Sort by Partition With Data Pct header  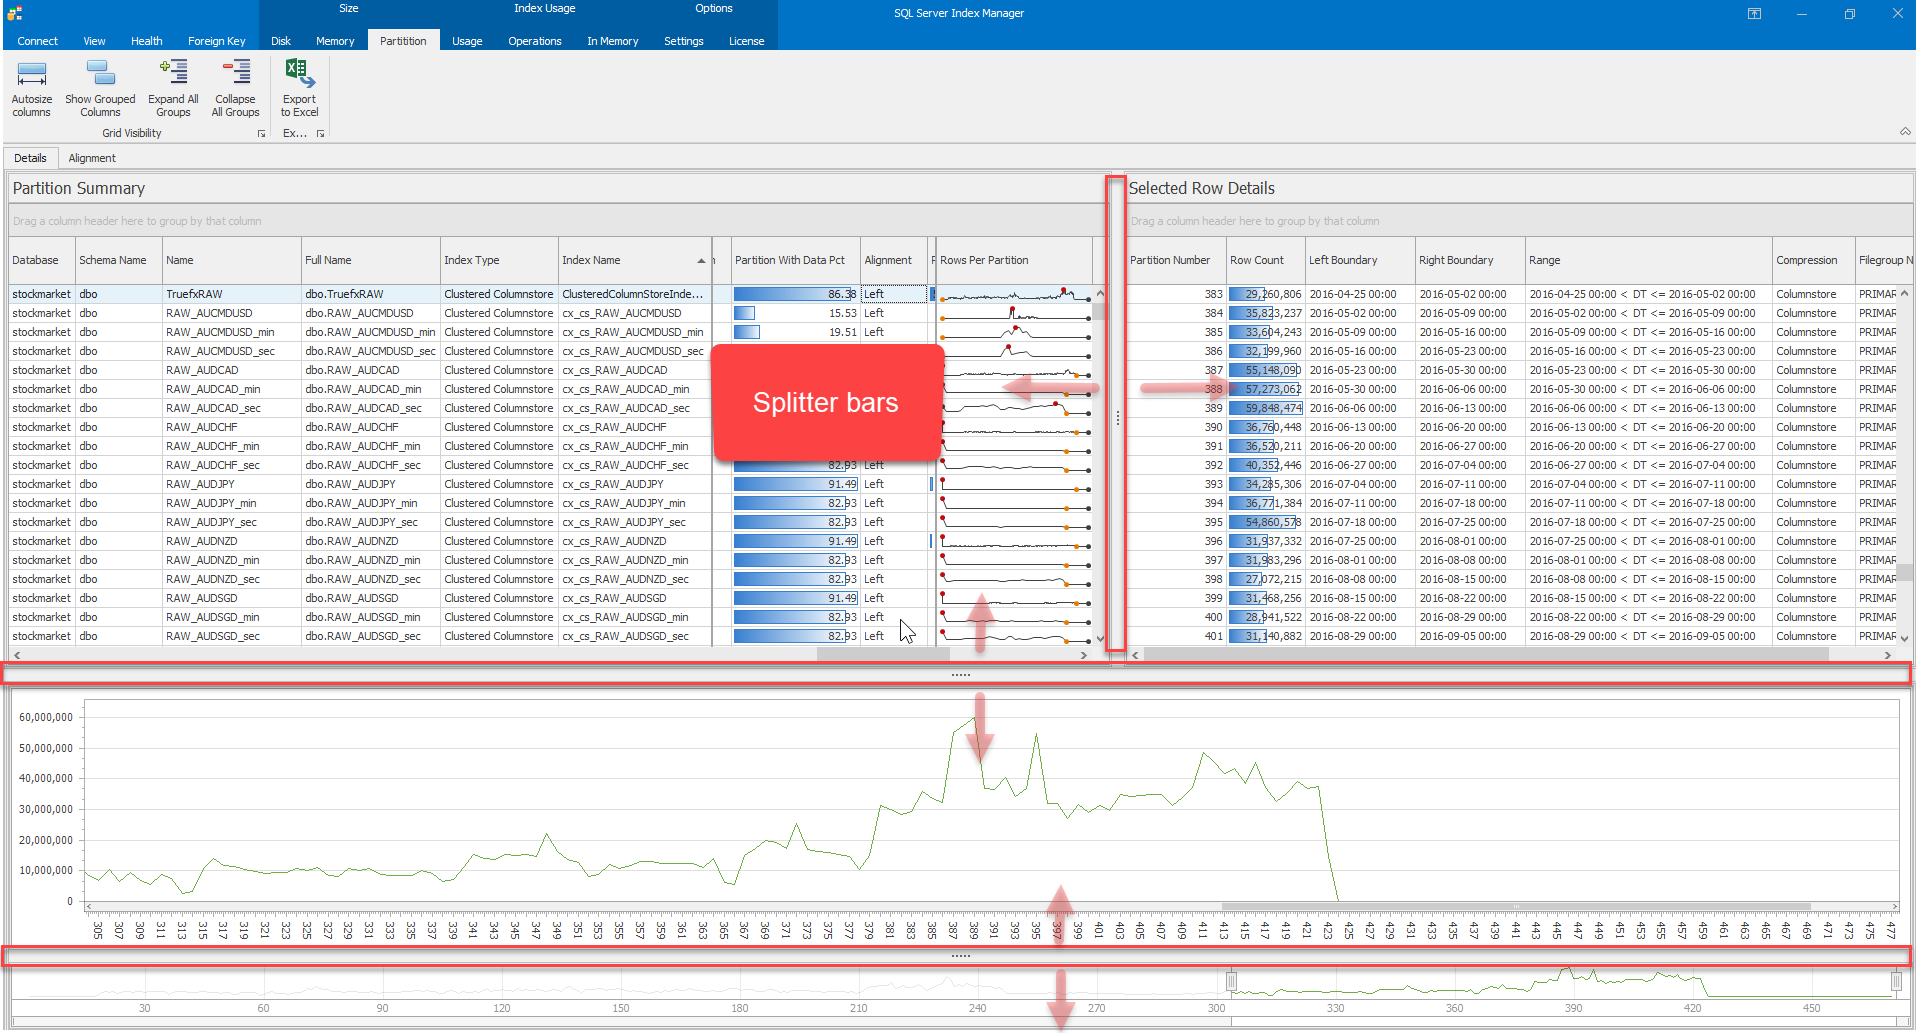click(796, 260)
